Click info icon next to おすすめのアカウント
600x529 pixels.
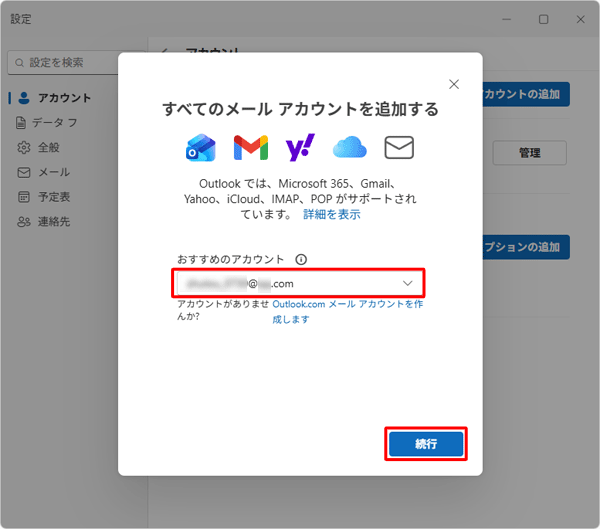coord(301,260)
